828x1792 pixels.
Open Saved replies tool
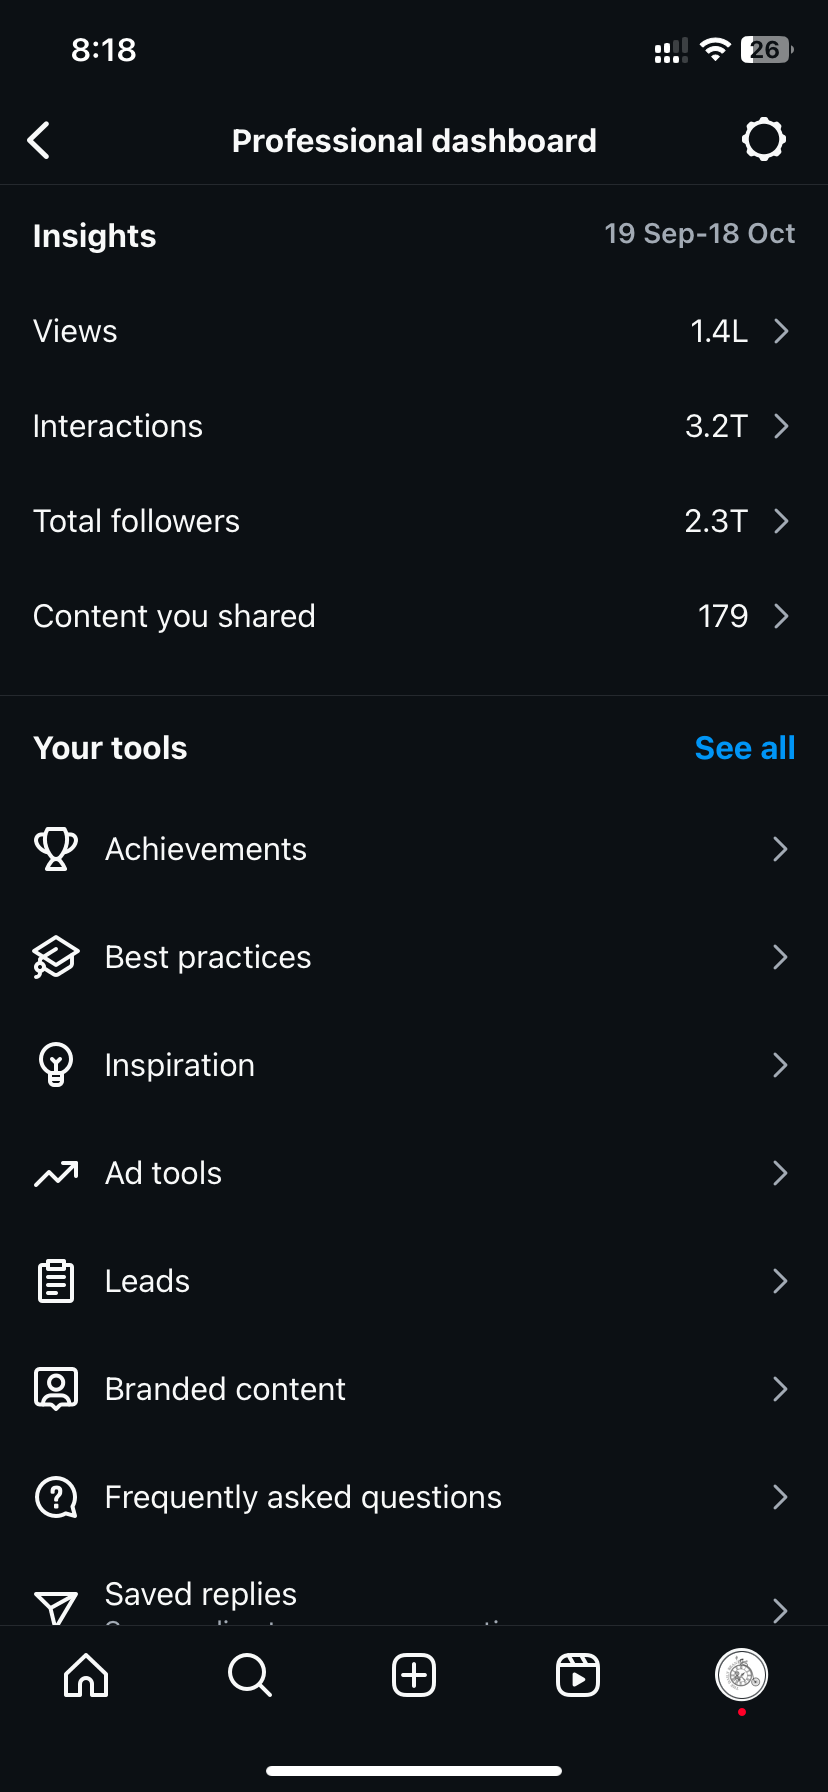click(x=201, y=1596)
